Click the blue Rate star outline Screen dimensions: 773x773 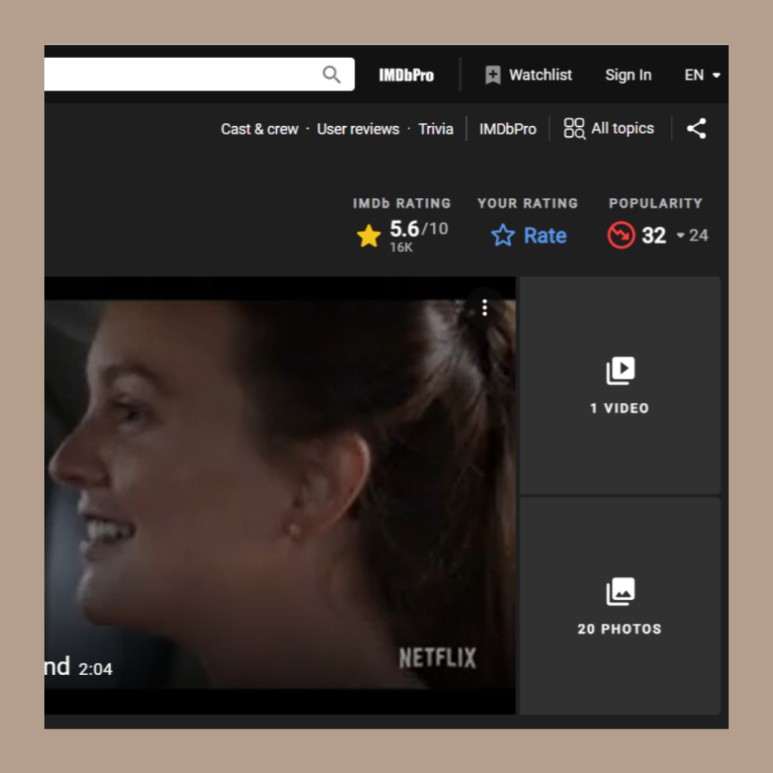(x=503, y=235)
